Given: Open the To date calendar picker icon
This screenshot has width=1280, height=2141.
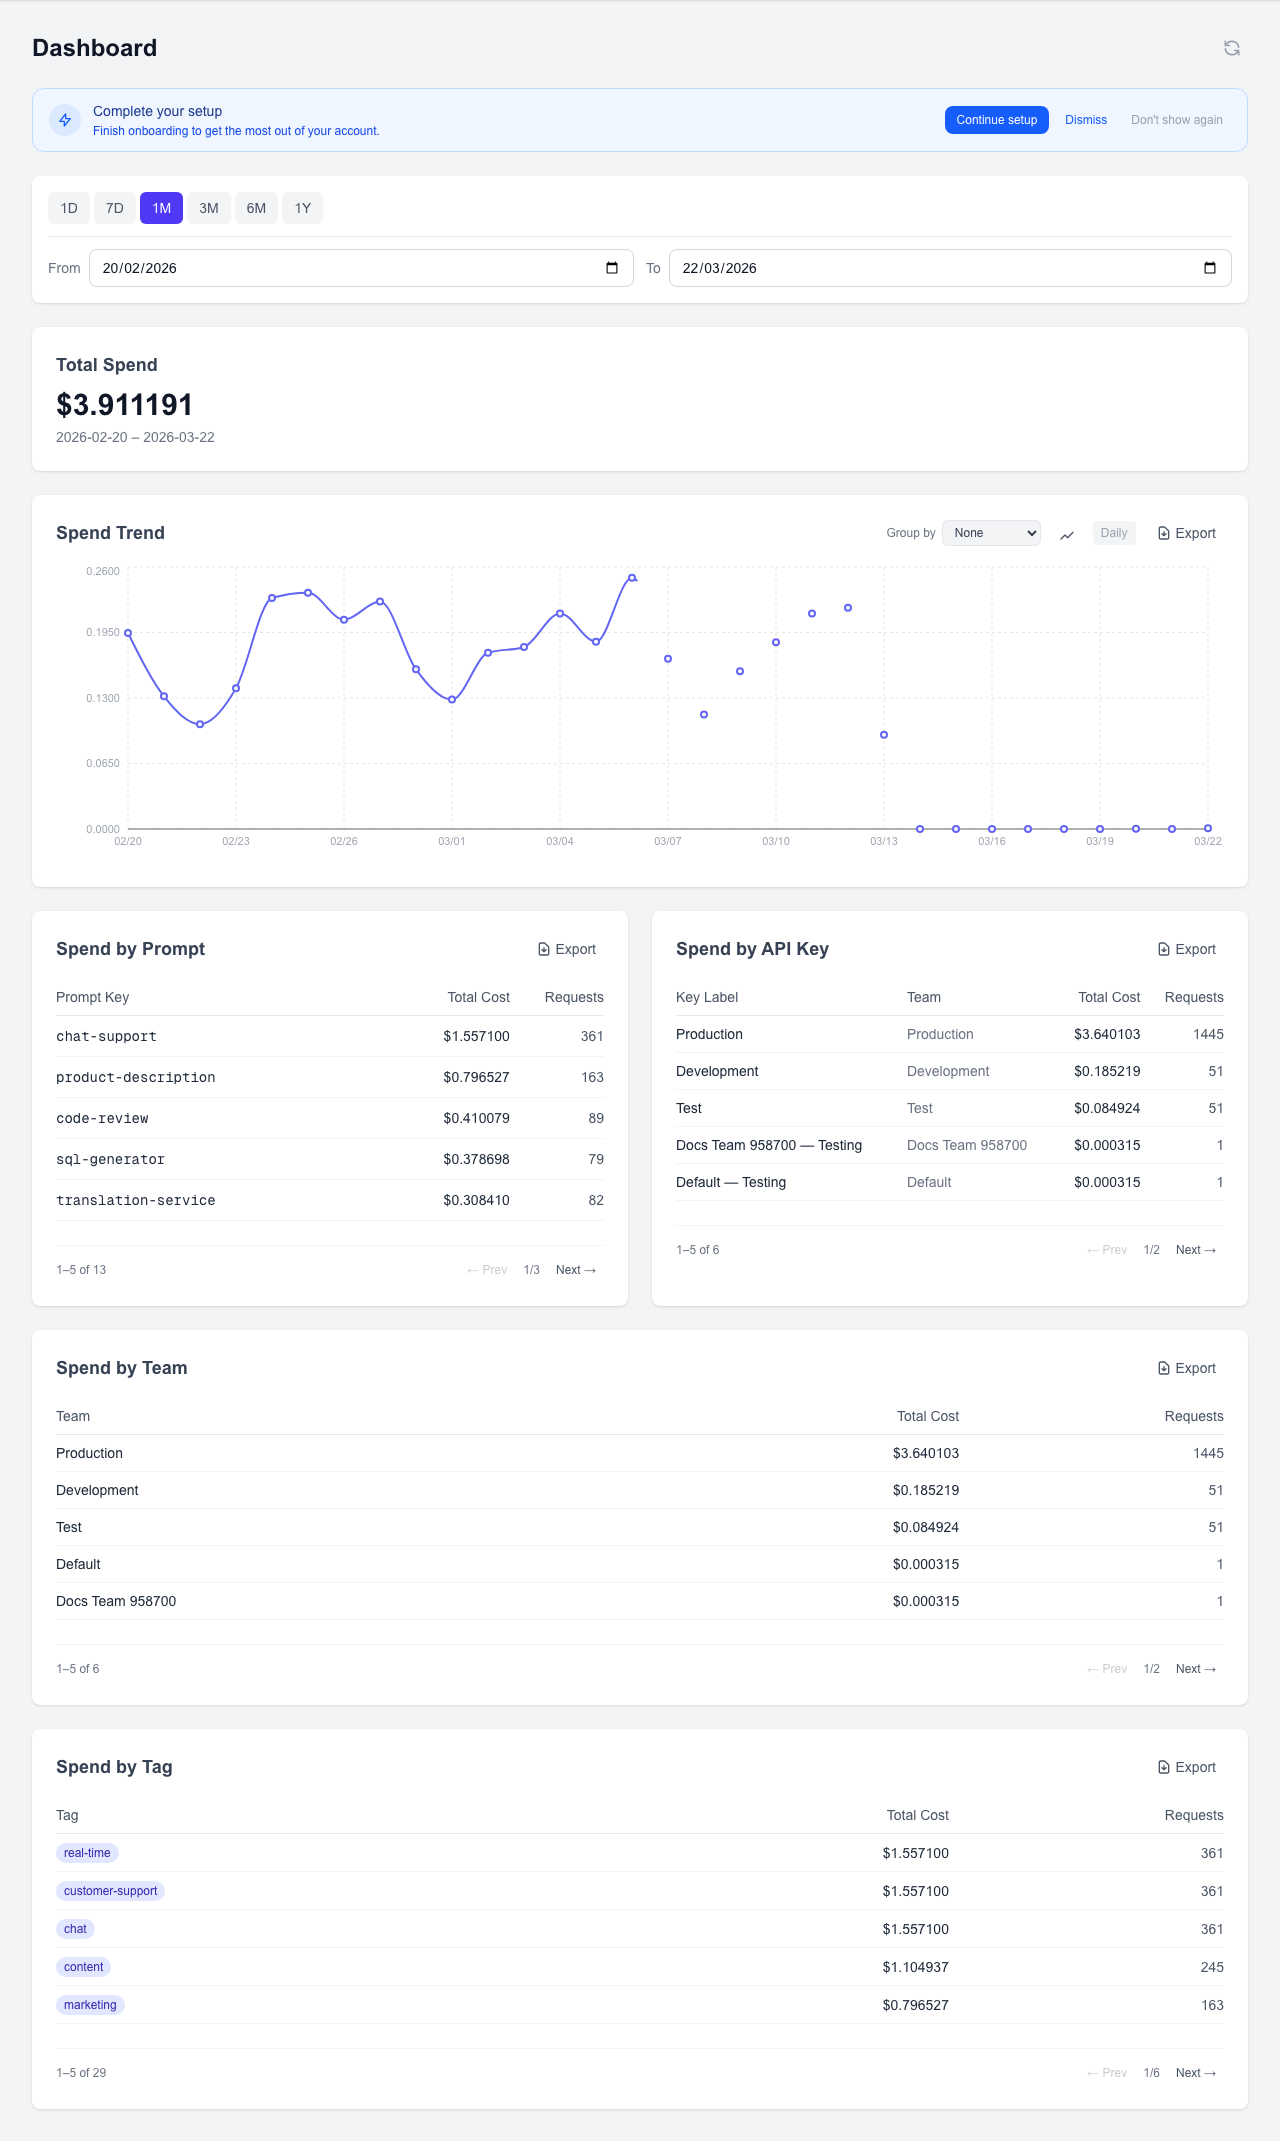Looking at the screenshot, I should pos(1210,268).
